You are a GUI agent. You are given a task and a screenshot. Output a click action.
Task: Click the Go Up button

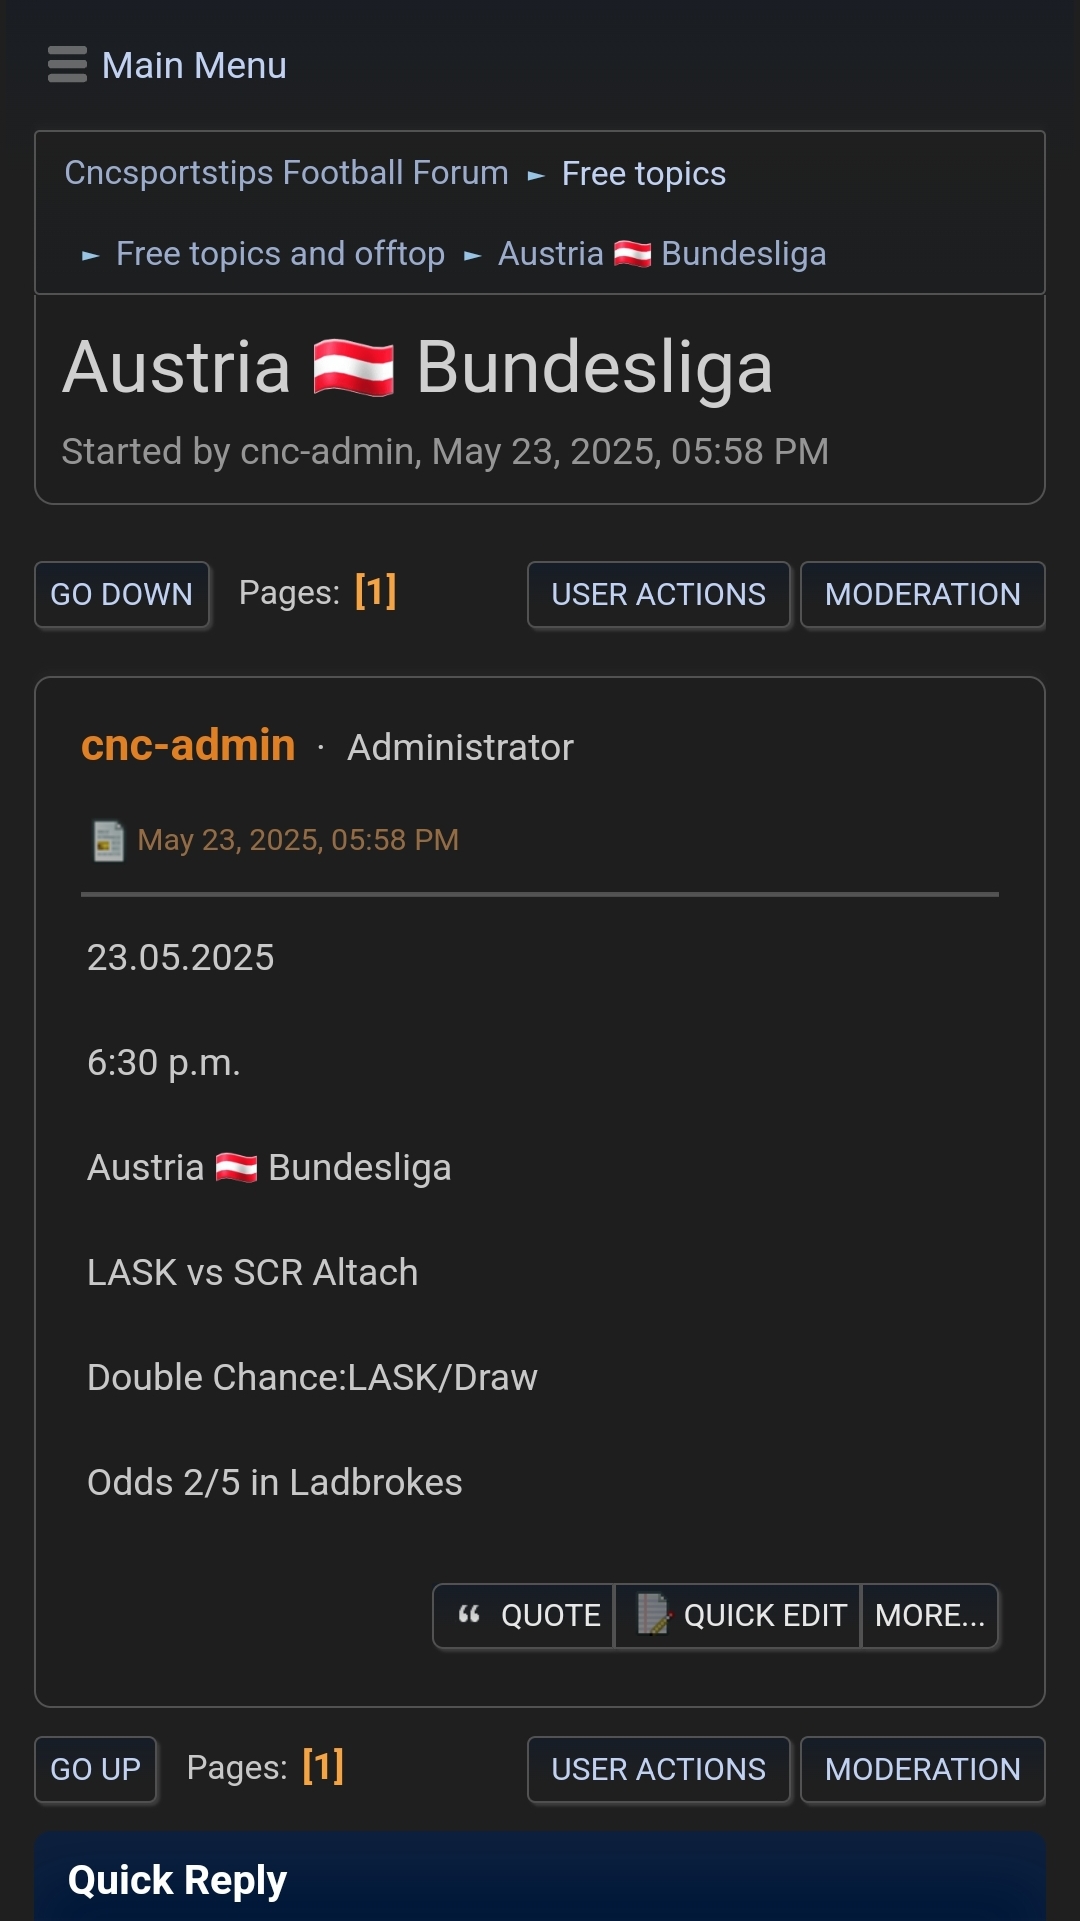(96, 1769)
